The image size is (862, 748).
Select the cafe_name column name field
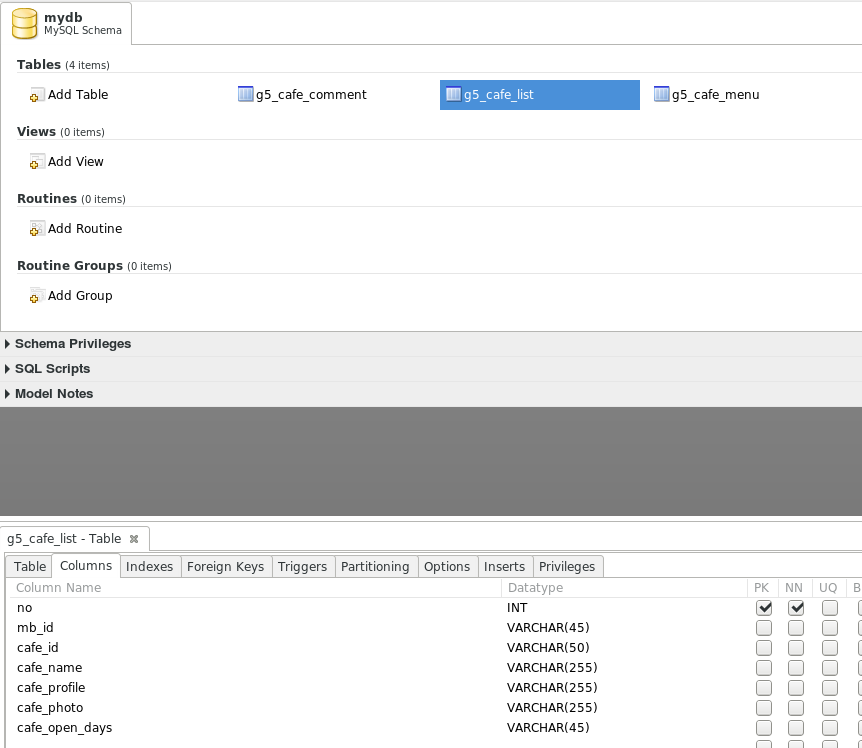pos(50,668)
